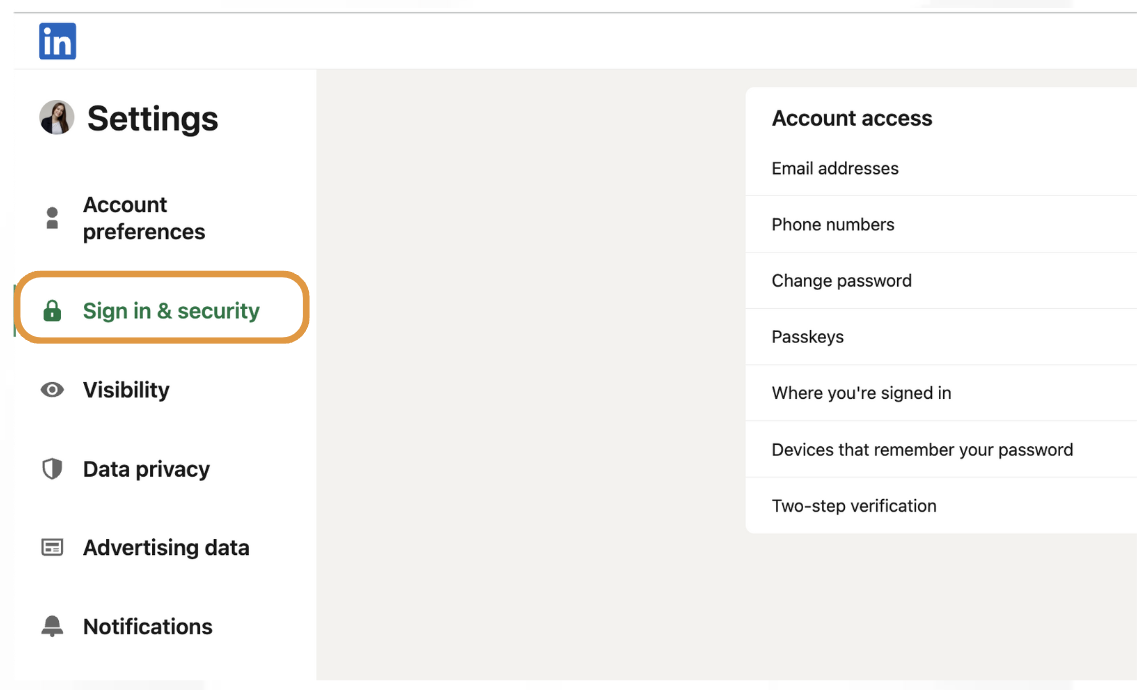Open Account preferences section

pos(144,218)
